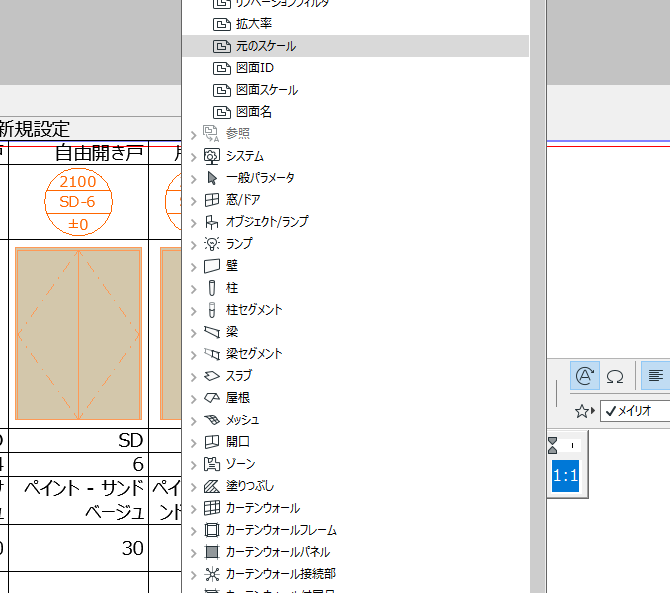The width and height of the screenshot is (670, 593).
Task: Click the SD-6 door marker circle
Action: (x=78, y=202)
